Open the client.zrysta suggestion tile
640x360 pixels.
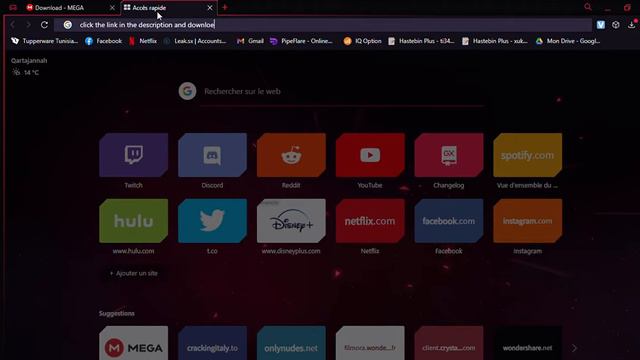pos(449,343)
